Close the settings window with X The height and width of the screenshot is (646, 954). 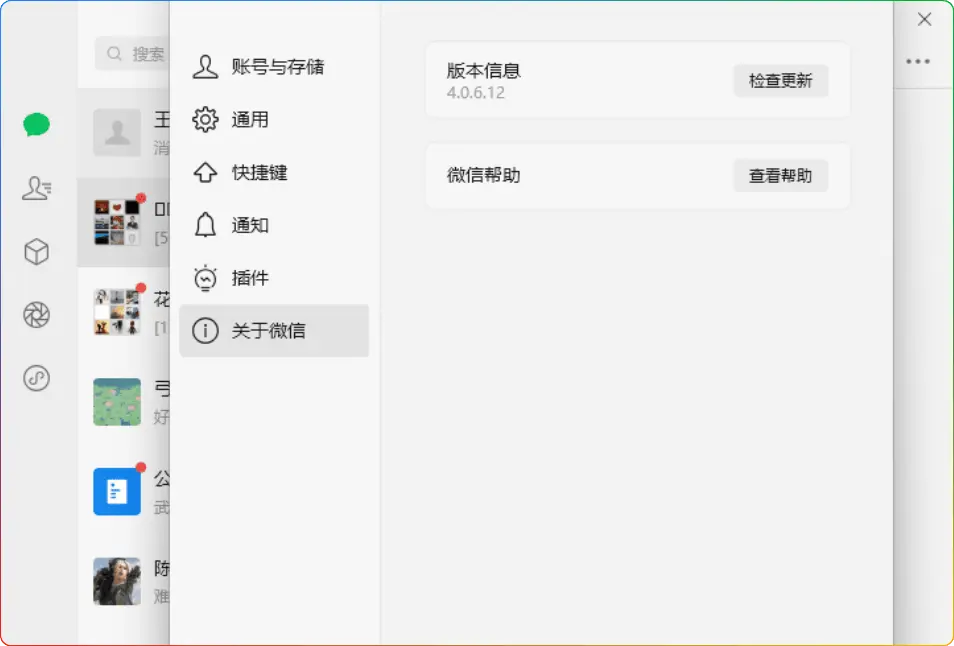(924, 19)
